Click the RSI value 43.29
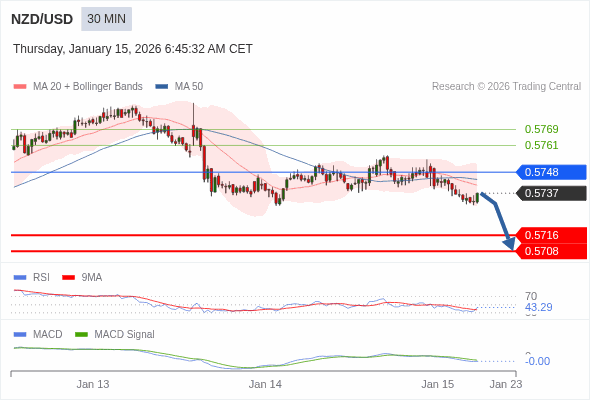This screenshot has width=590, height=400. click(538, 307)
